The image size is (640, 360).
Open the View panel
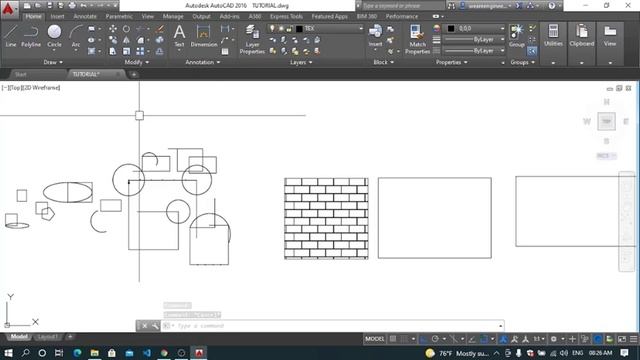(610, 36)
